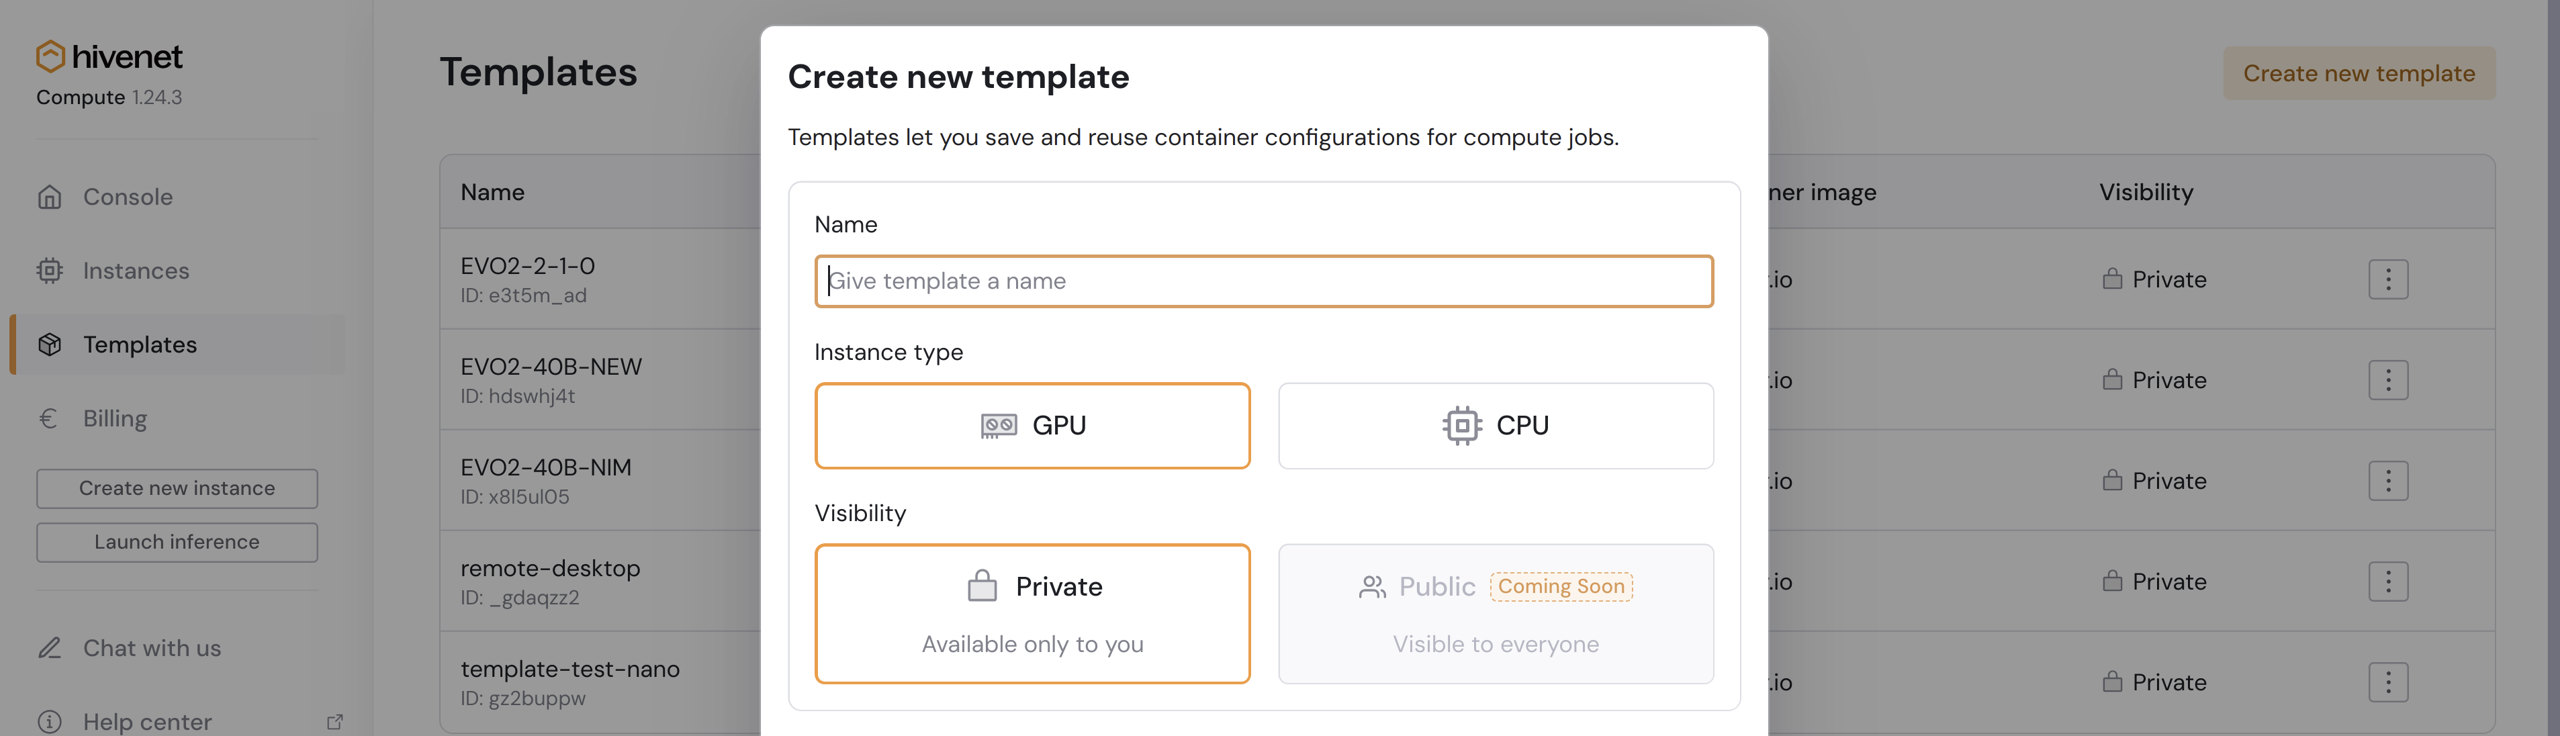Click the Console home icon
Viewport: 2560px width, 736px height.
coord(50,197)
